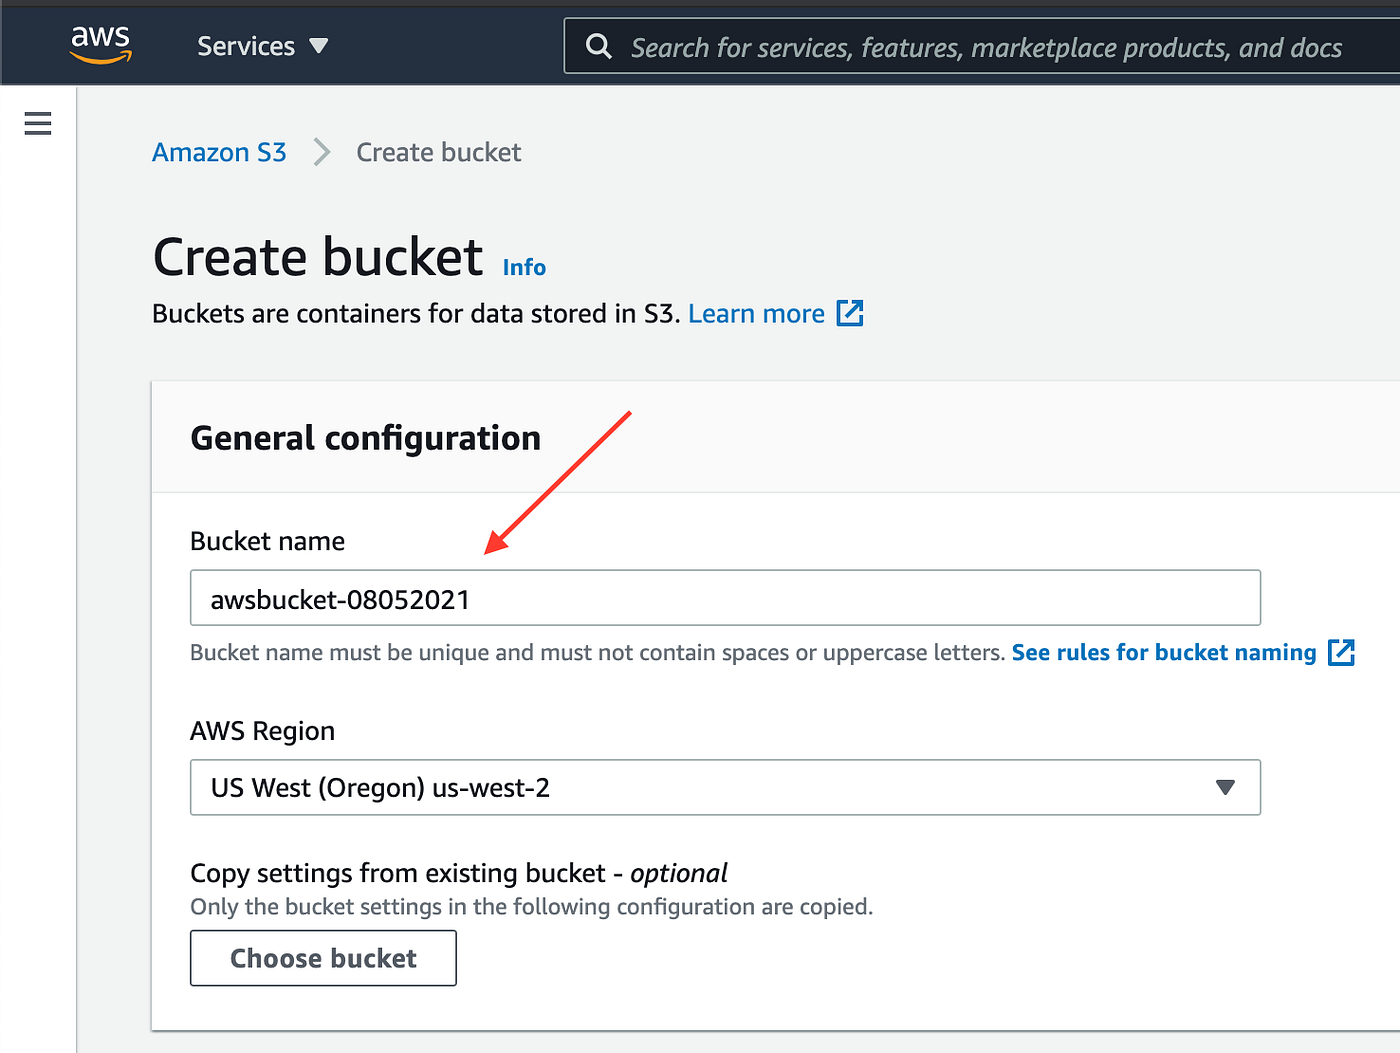This screenshot has width=1400, height=1053.
Task: Click the search magnifier icon
Action: pyautogui.click(x=598, y=46)
